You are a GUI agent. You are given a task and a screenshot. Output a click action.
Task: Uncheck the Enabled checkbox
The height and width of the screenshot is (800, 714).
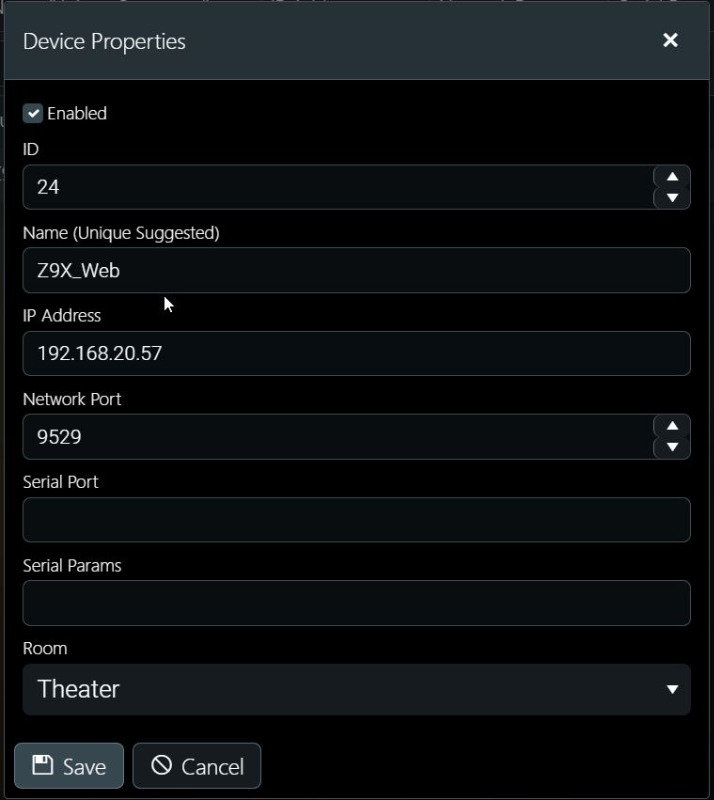pos(33,113)
